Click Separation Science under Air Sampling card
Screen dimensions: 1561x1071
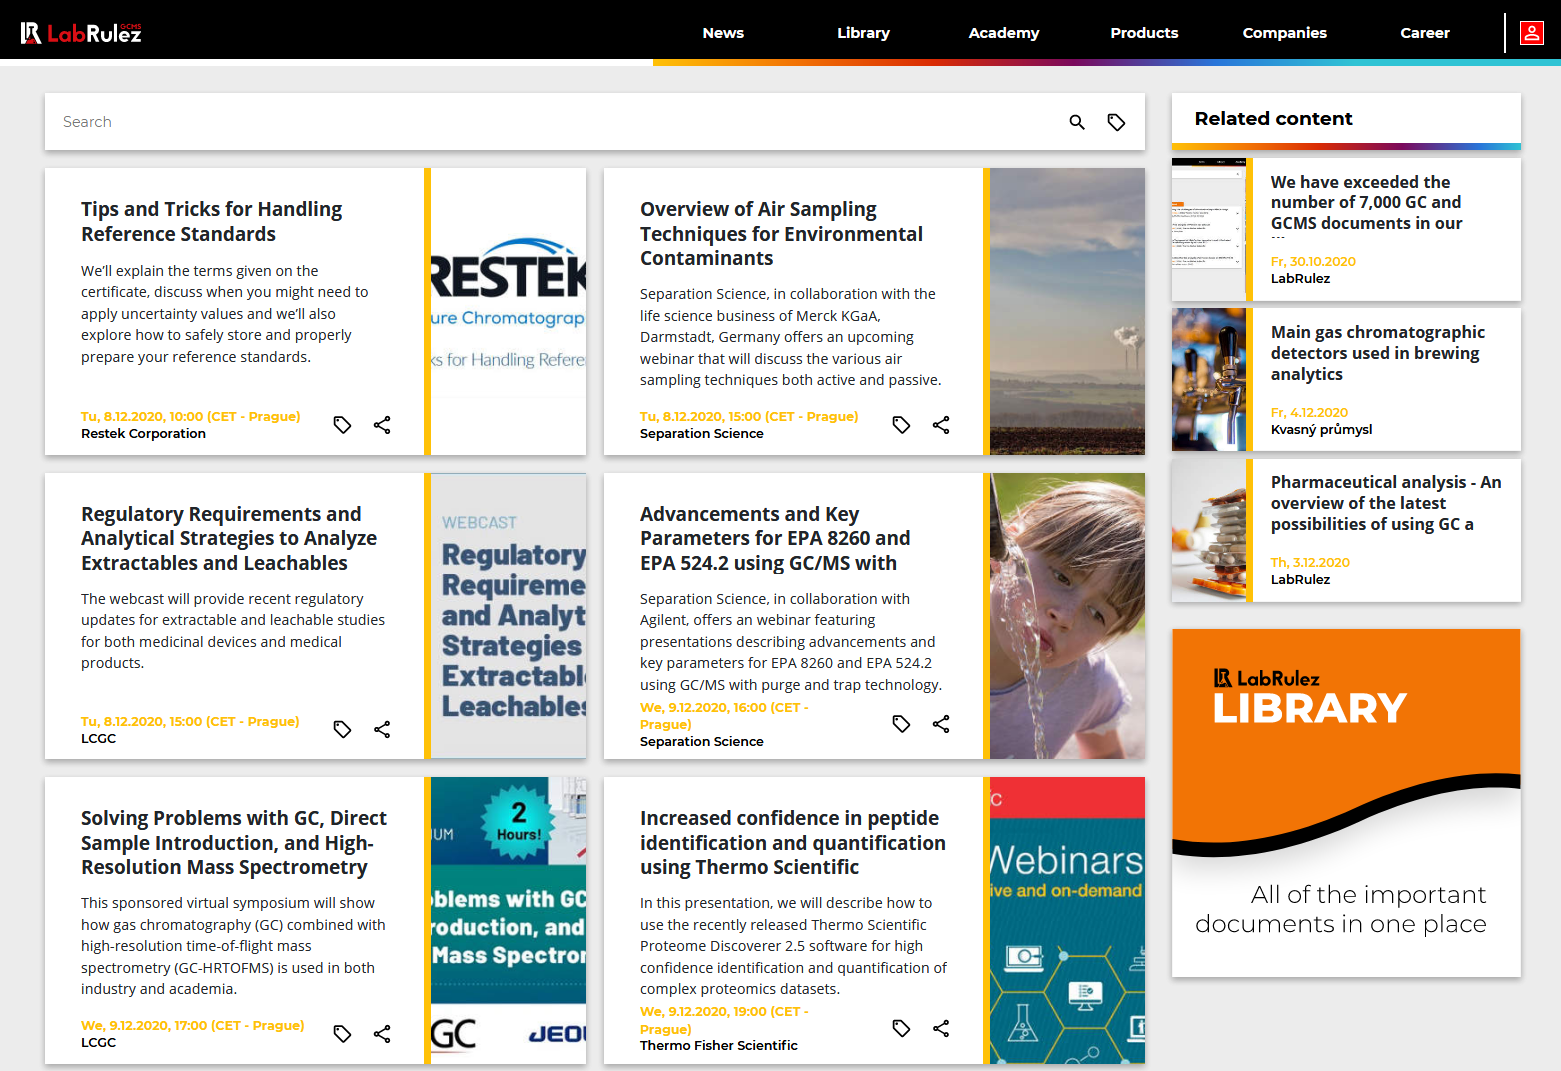pyautogui.click(x=701, y=434)
